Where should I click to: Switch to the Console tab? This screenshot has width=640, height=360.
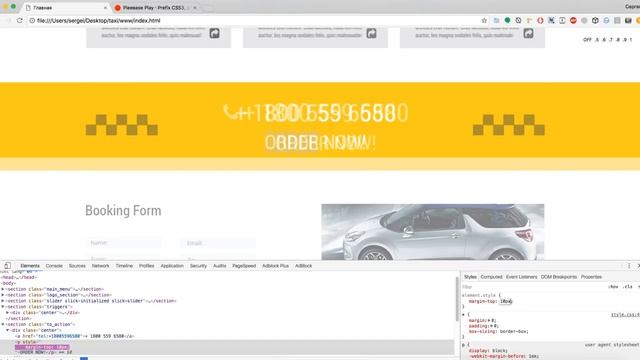coord(54,266)
